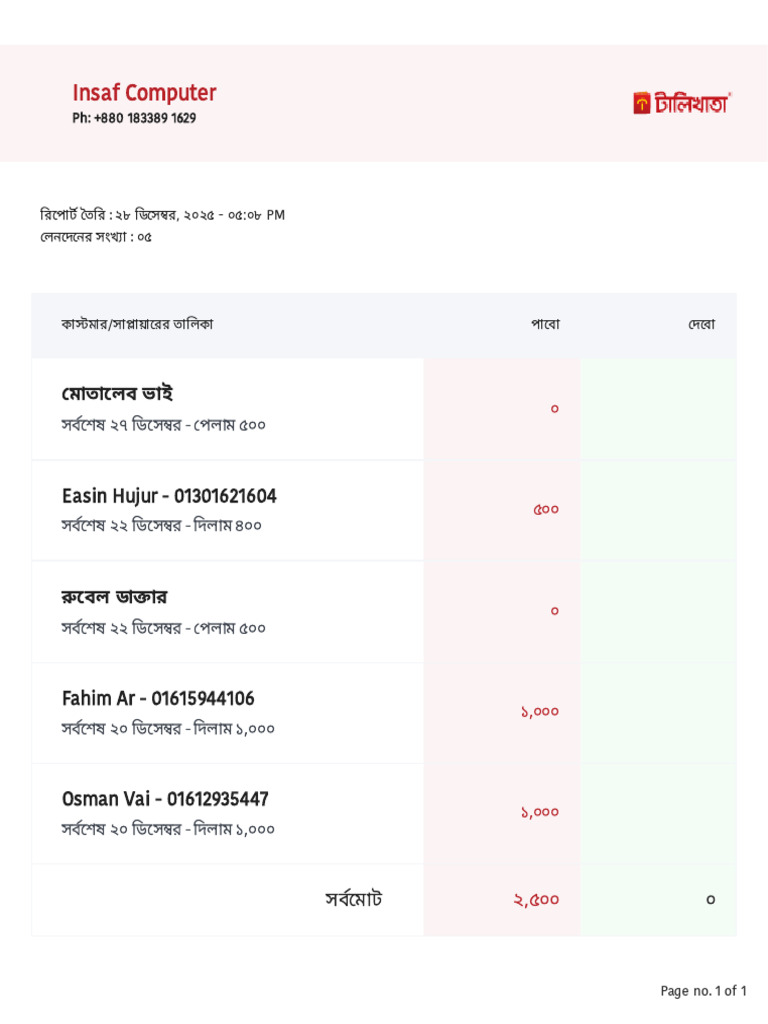Click the Insaf Computer business title
This screenshot has width=768, height=1024.
(144, 93)
